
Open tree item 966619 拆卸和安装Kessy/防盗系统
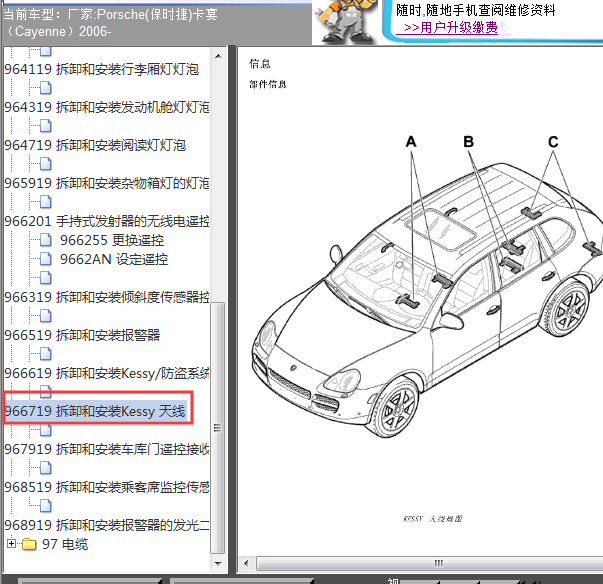click(x=107, y=373)
